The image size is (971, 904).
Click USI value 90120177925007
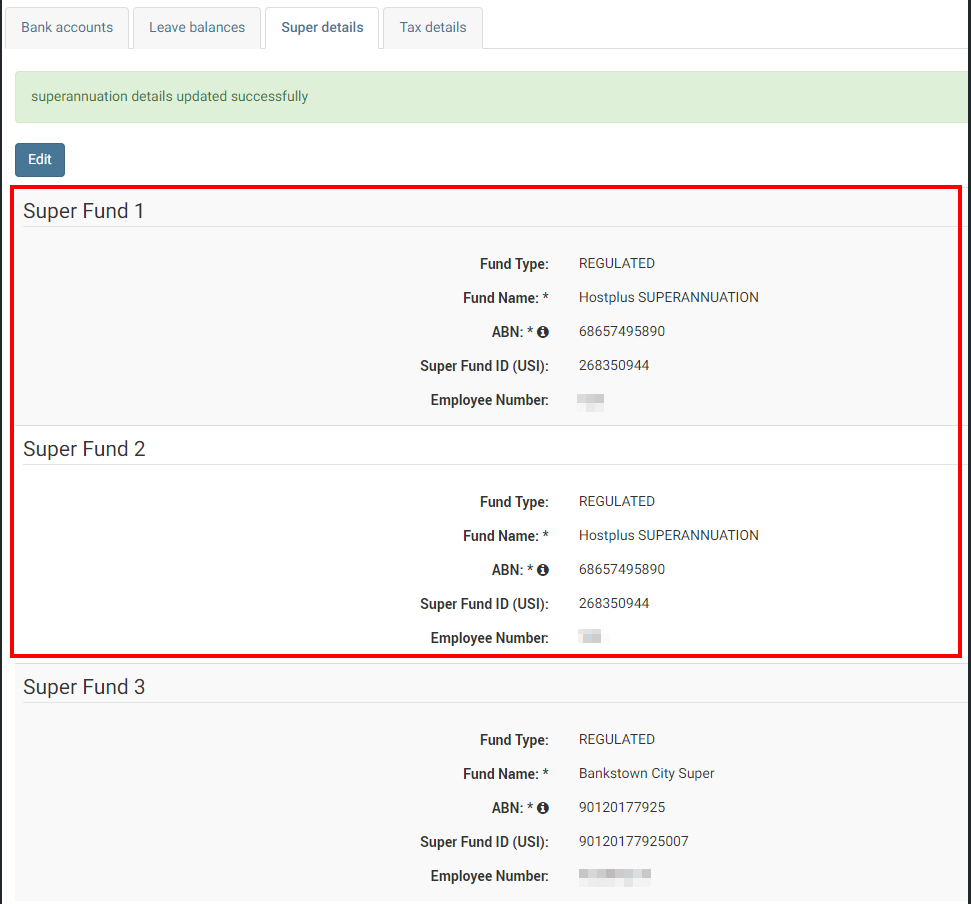634,841
